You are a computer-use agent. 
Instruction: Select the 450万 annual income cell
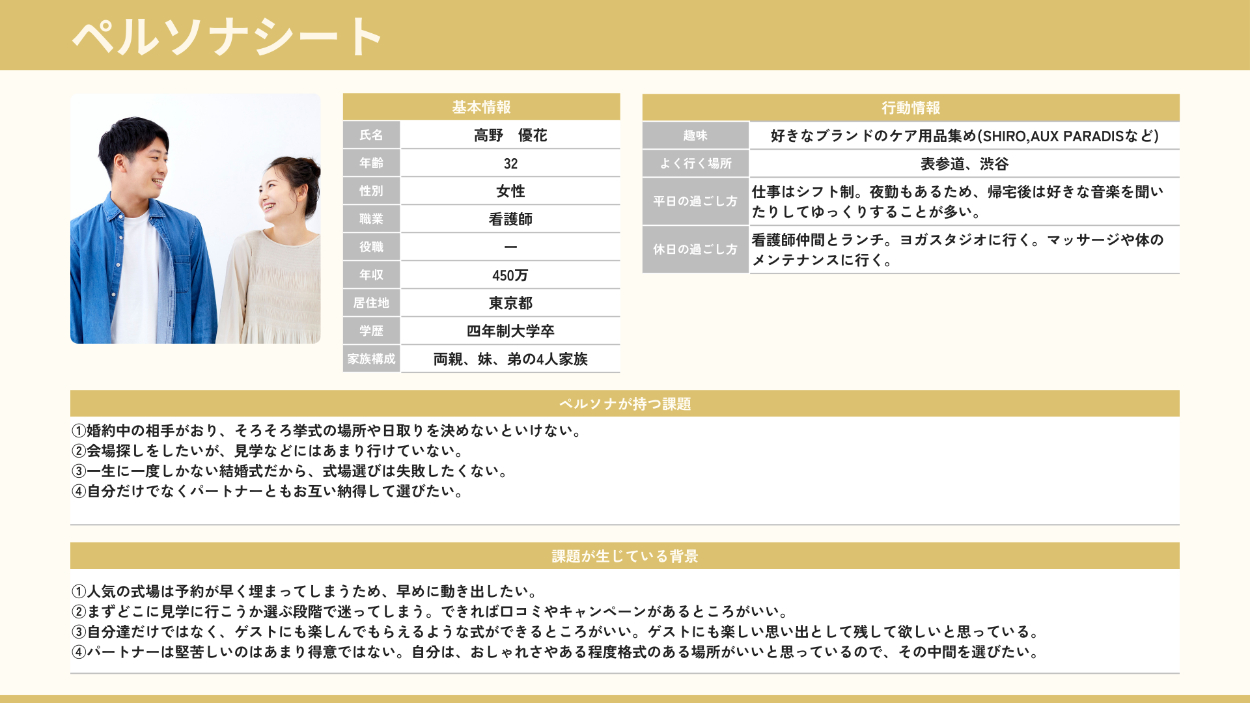click(510, 275)
